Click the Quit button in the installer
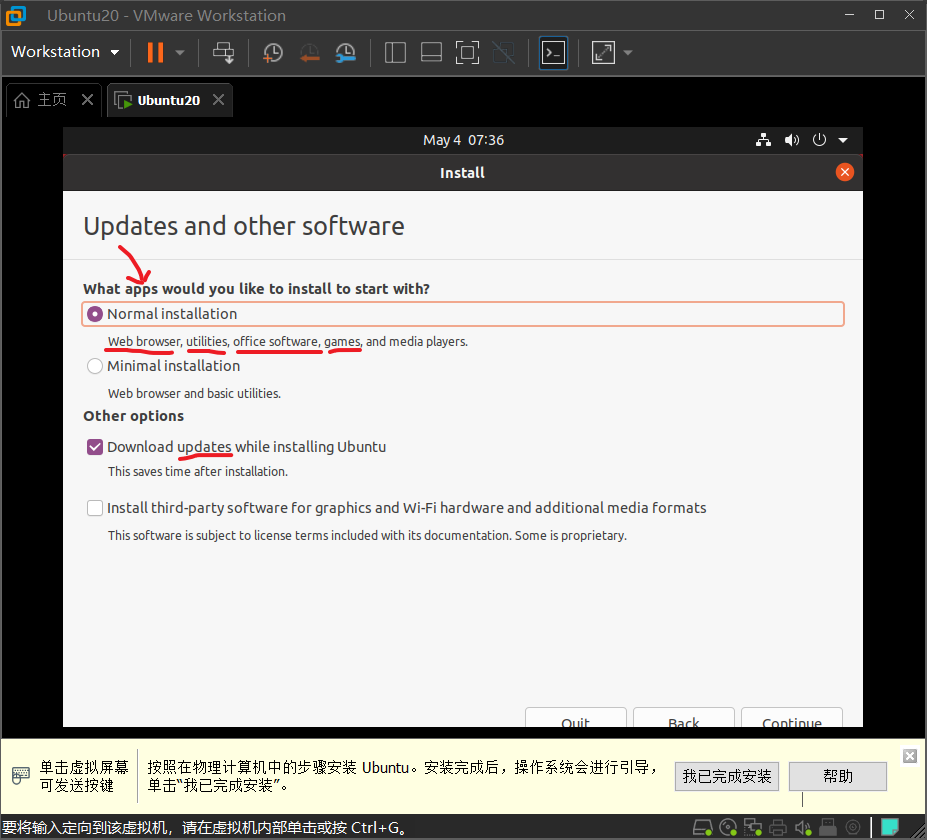 pyautogui.click(x=575, y=717)
